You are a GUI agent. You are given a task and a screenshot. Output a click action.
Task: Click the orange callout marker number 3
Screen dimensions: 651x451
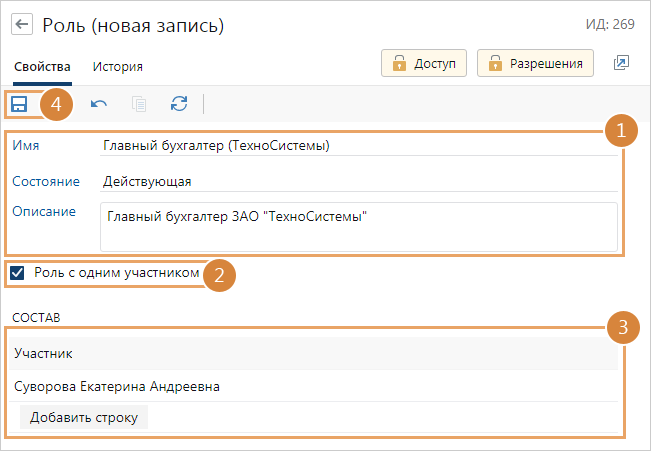pos(622,327)
